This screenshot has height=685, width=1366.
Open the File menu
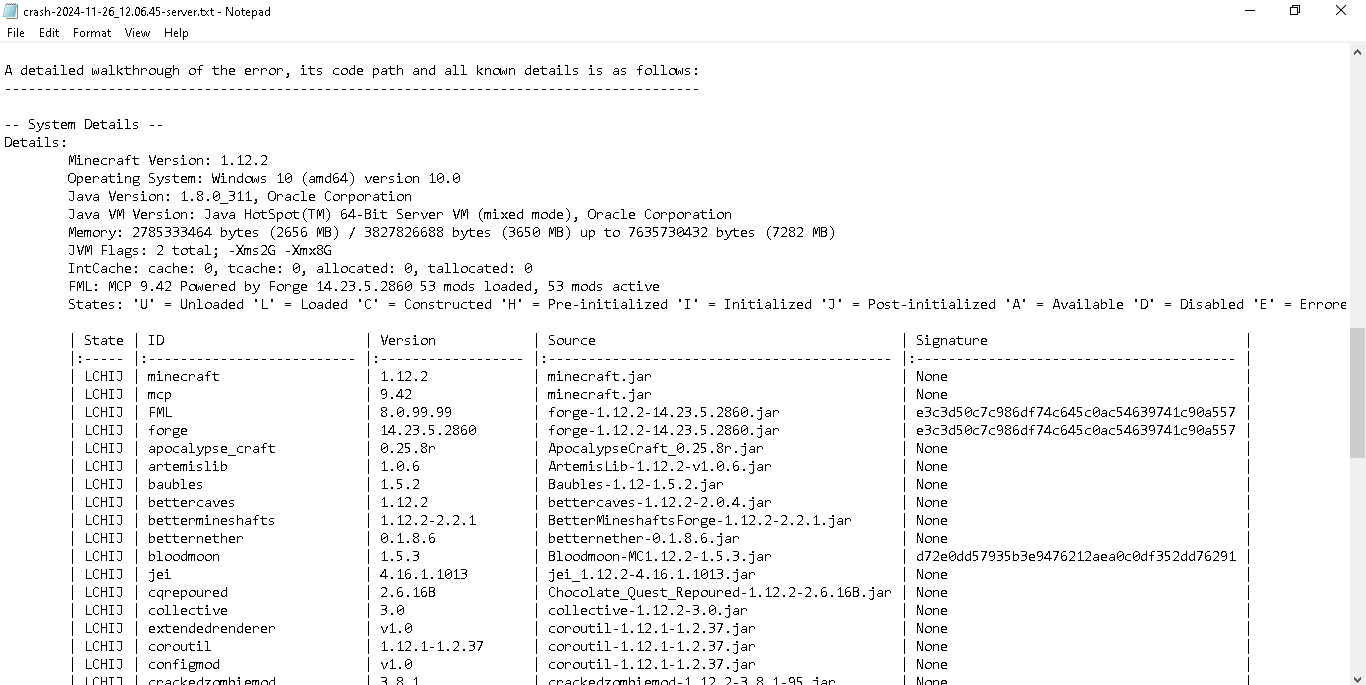coord(16,33)
